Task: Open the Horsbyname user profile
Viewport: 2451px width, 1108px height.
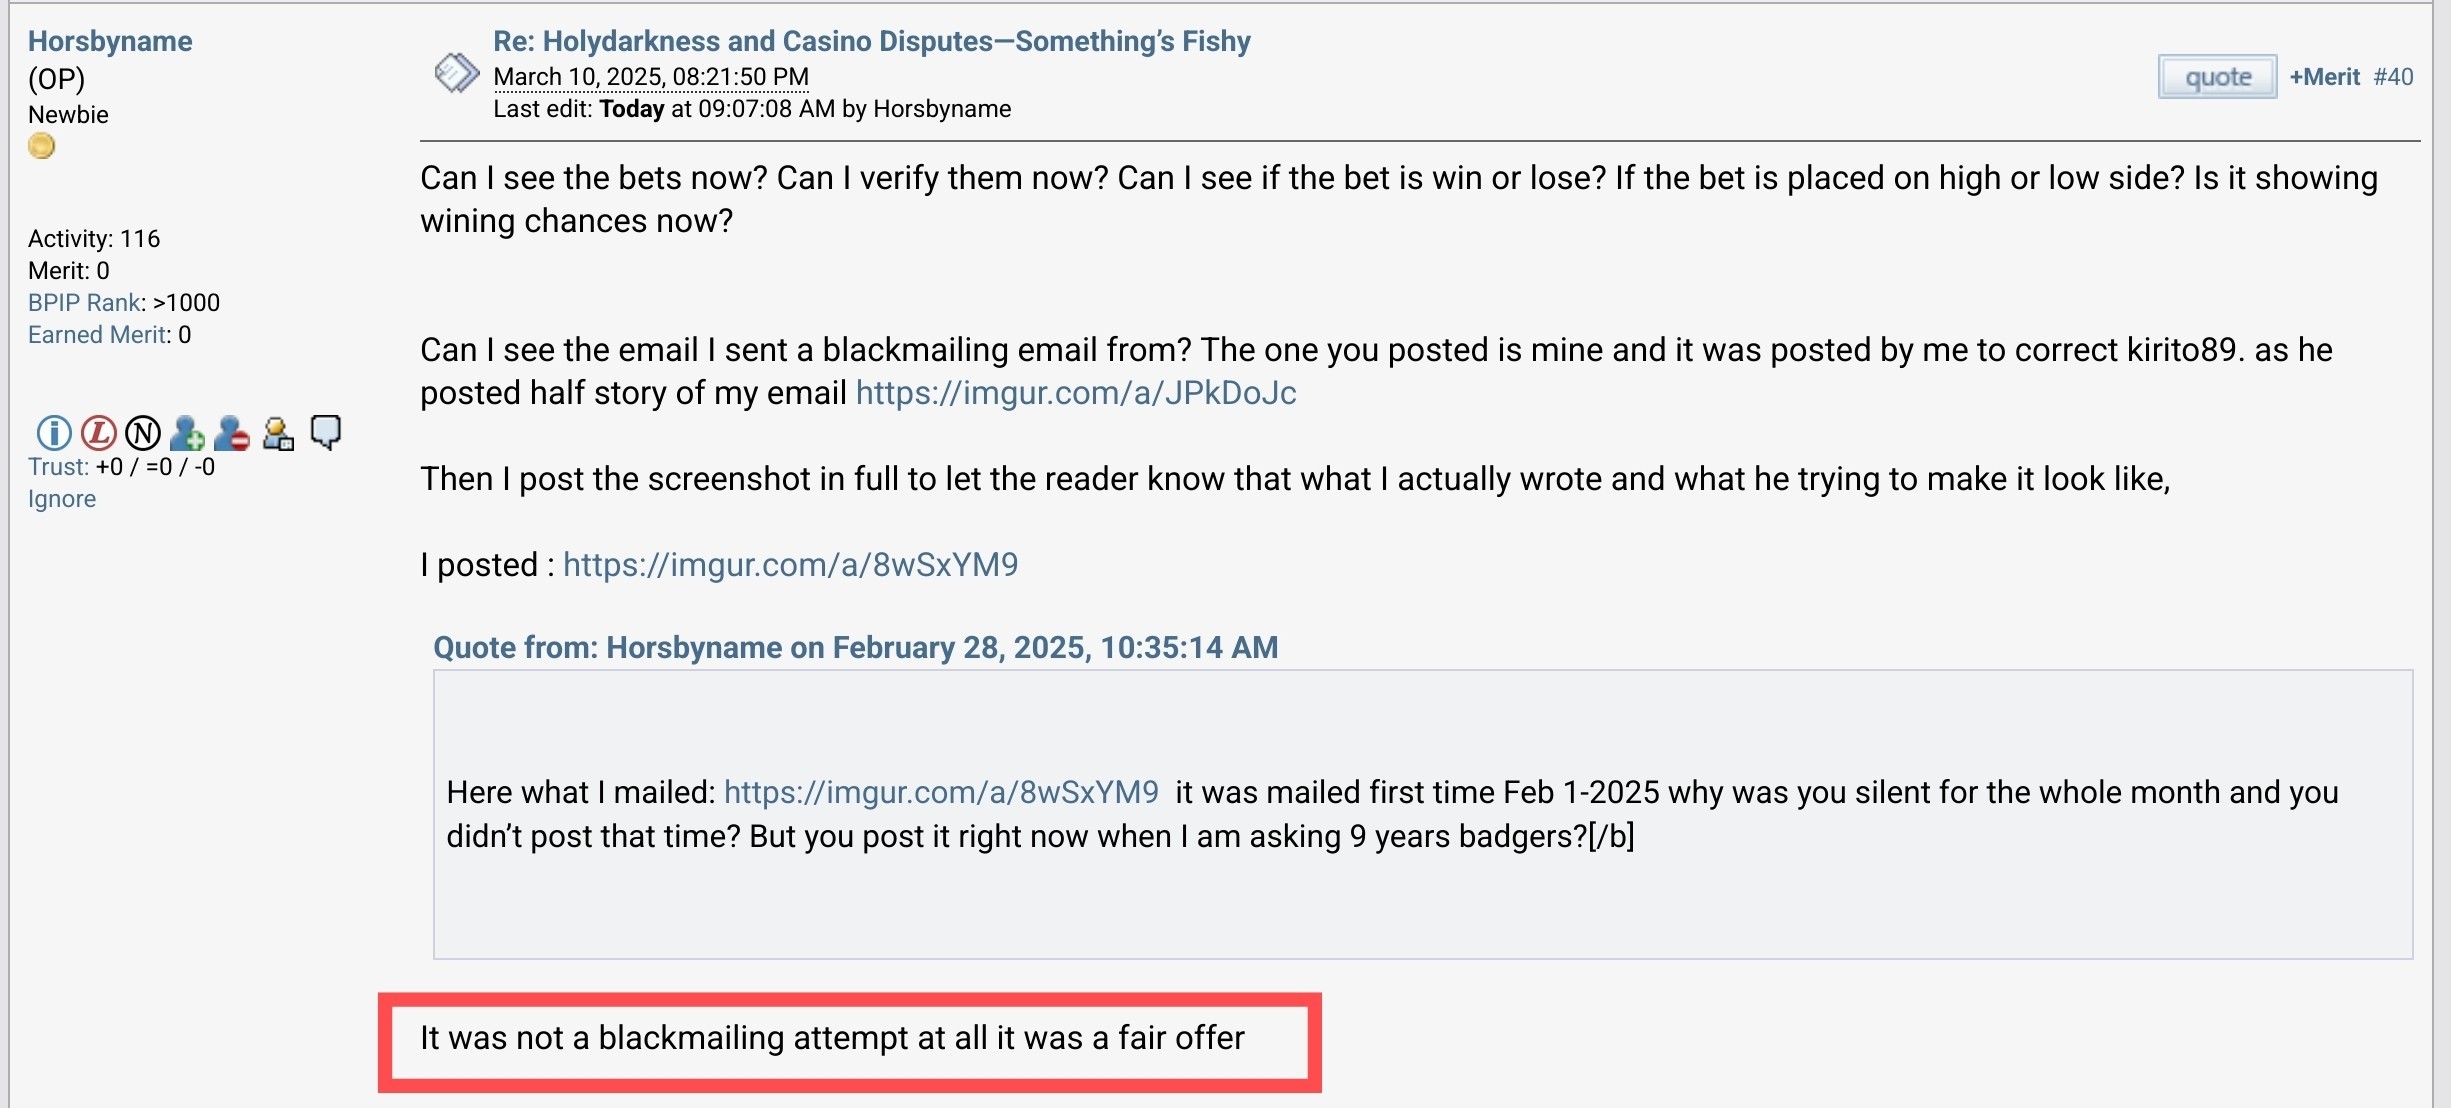Action: pyautogui.click(x=110, y=41)
